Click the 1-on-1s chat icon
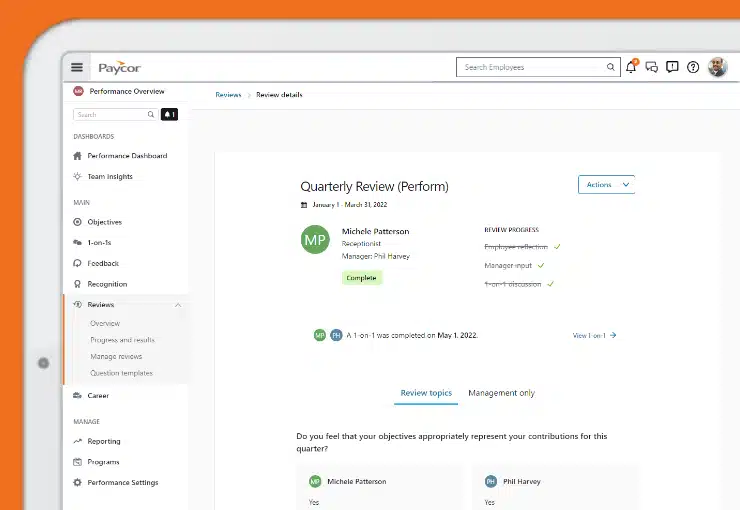Screen dimensions: 740x510 [77, 242]
